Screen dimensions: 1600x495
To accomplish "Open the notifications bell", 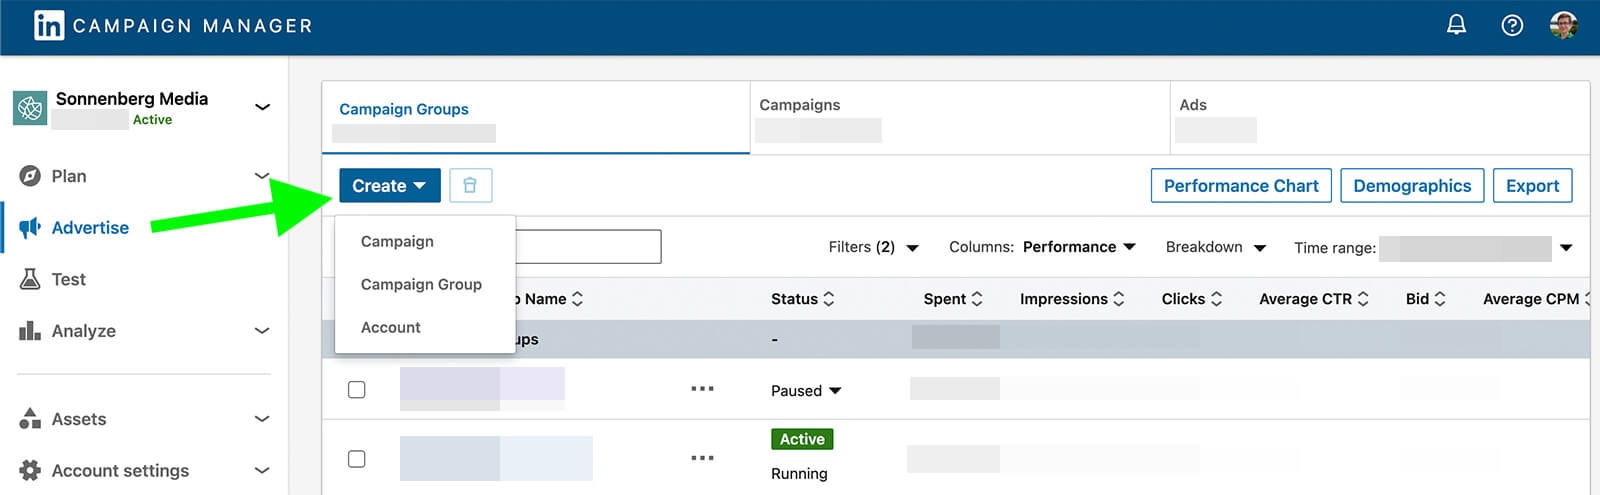I will [1456, 25].
